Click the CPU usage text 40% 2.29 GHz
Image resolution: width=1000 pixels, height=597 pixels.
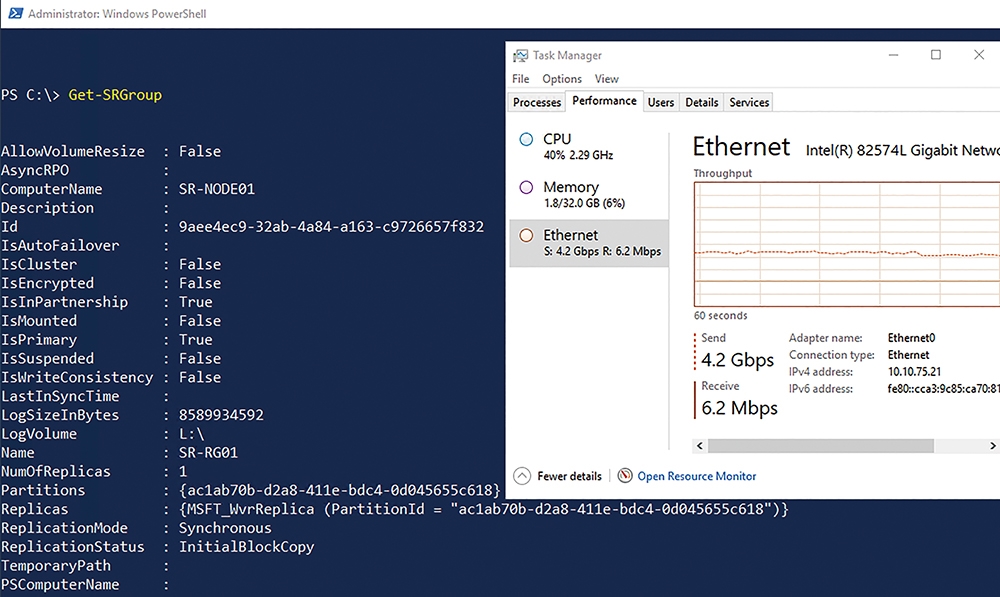578,155
